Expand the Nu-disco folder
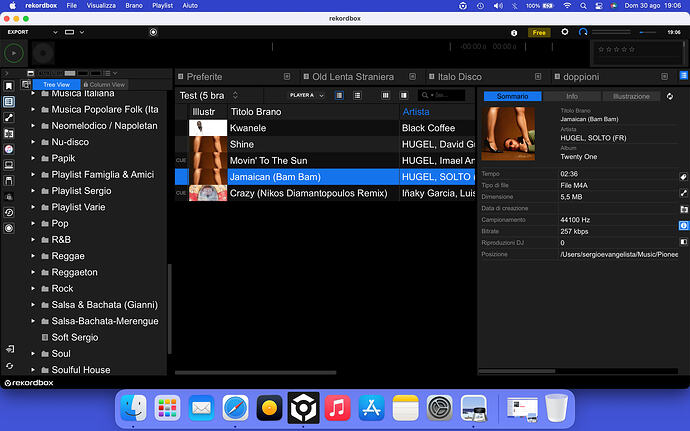The height and width of the screenshot is (431, 690). tap(33, 142)
